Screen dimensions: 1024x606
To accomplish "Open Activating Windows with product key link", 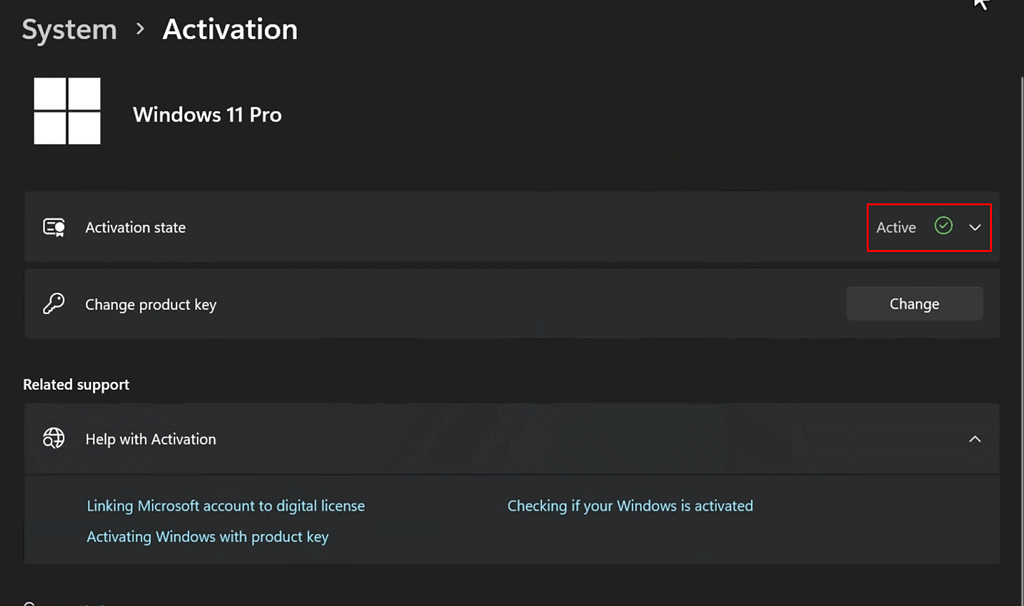I will coord(208,537).
